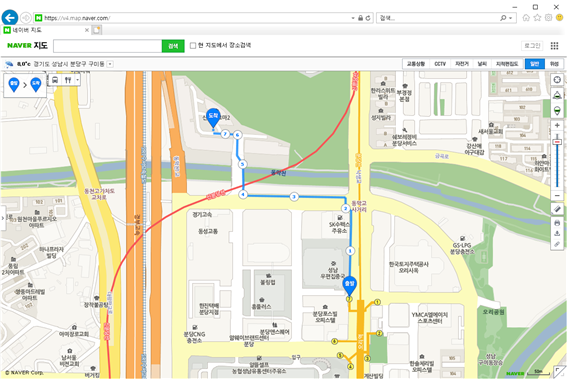Image resolution: width=567 pixels, height=383 pixels.
Task: Click route waypoint 2 near 동막교사거리
Action: click(345, 209)
